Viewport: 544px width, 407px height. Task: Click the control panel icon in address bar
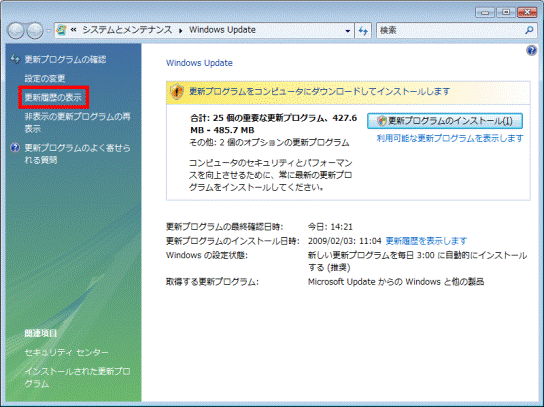(62, 30)
